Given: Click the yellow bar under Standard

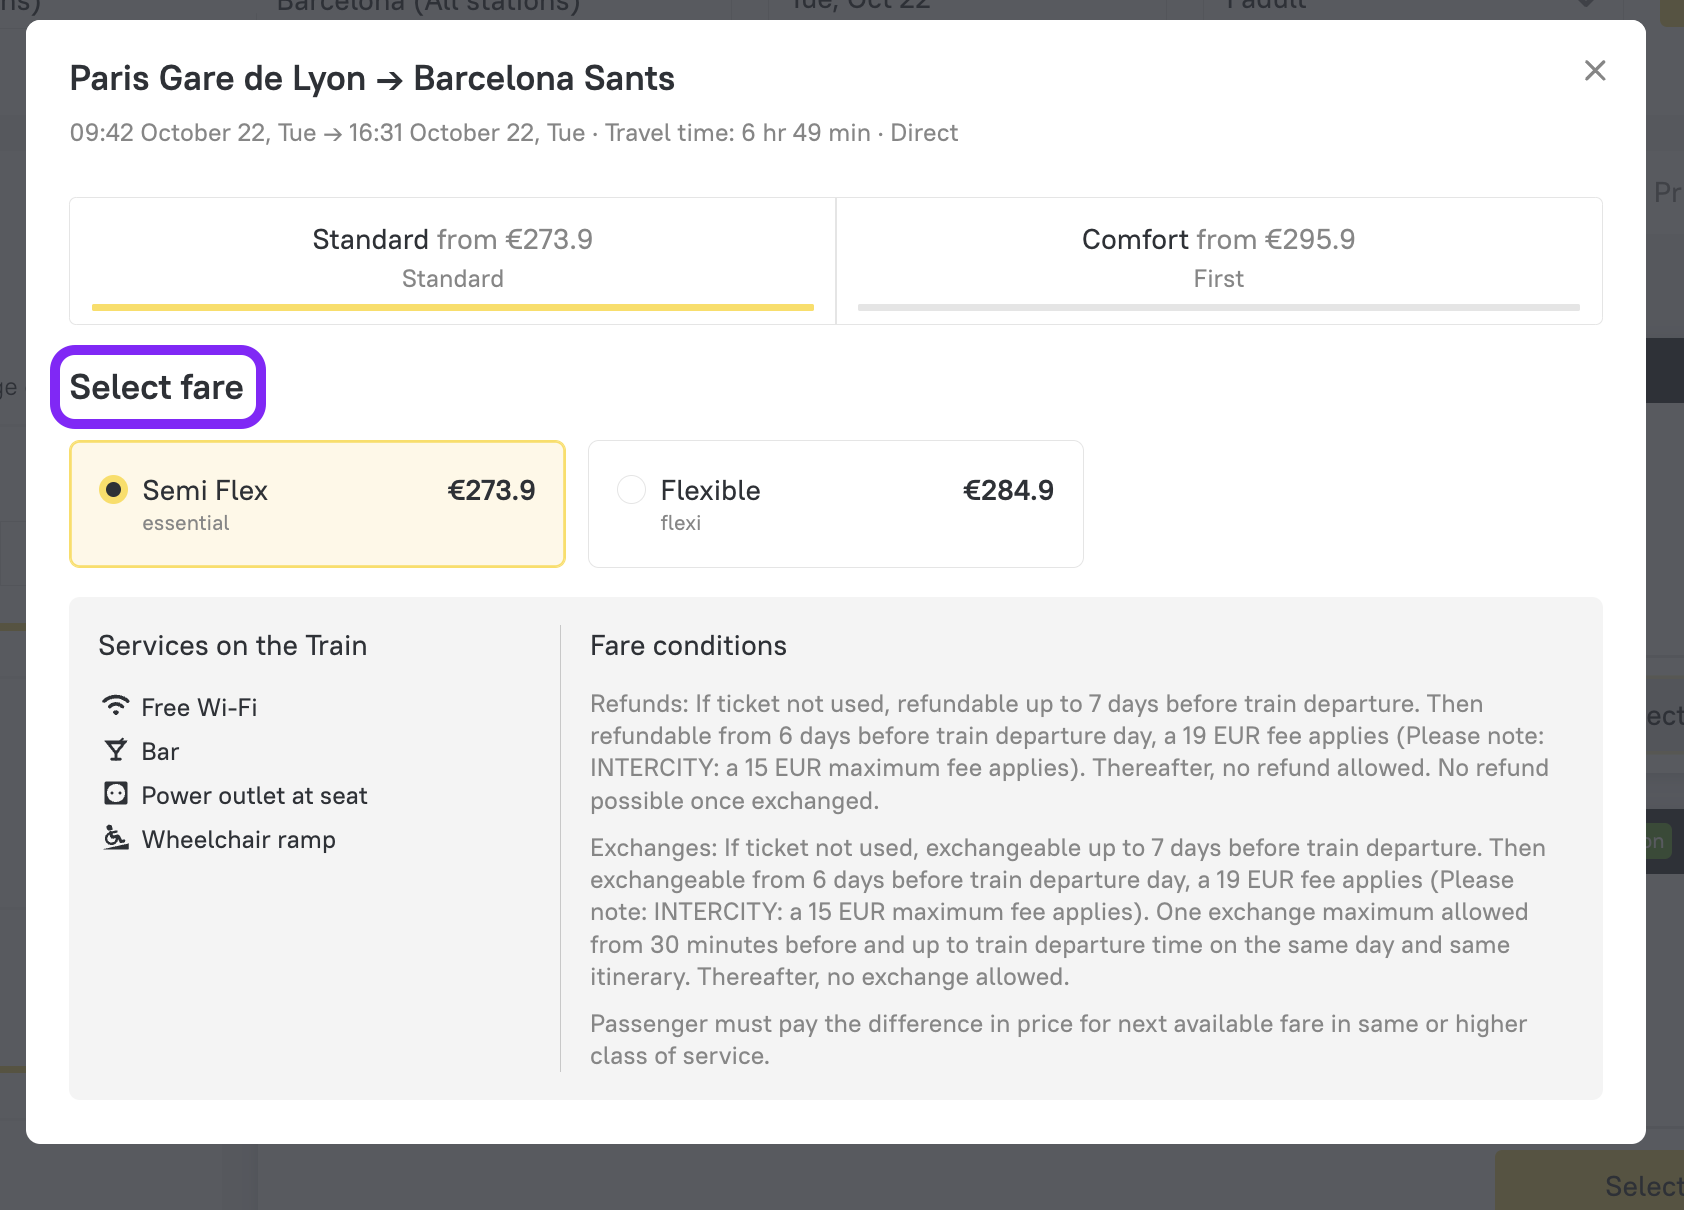Looking at the screenshot, I should click(x=452, y=308).
